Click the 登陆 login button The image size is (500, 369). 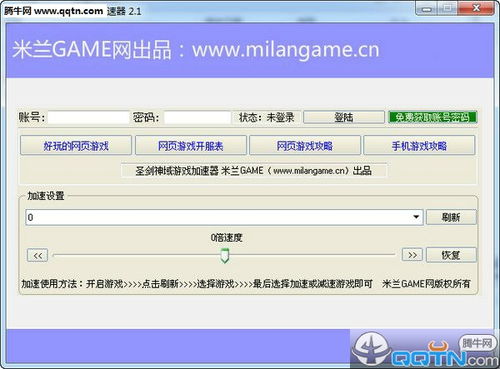[x=344, y=117]
